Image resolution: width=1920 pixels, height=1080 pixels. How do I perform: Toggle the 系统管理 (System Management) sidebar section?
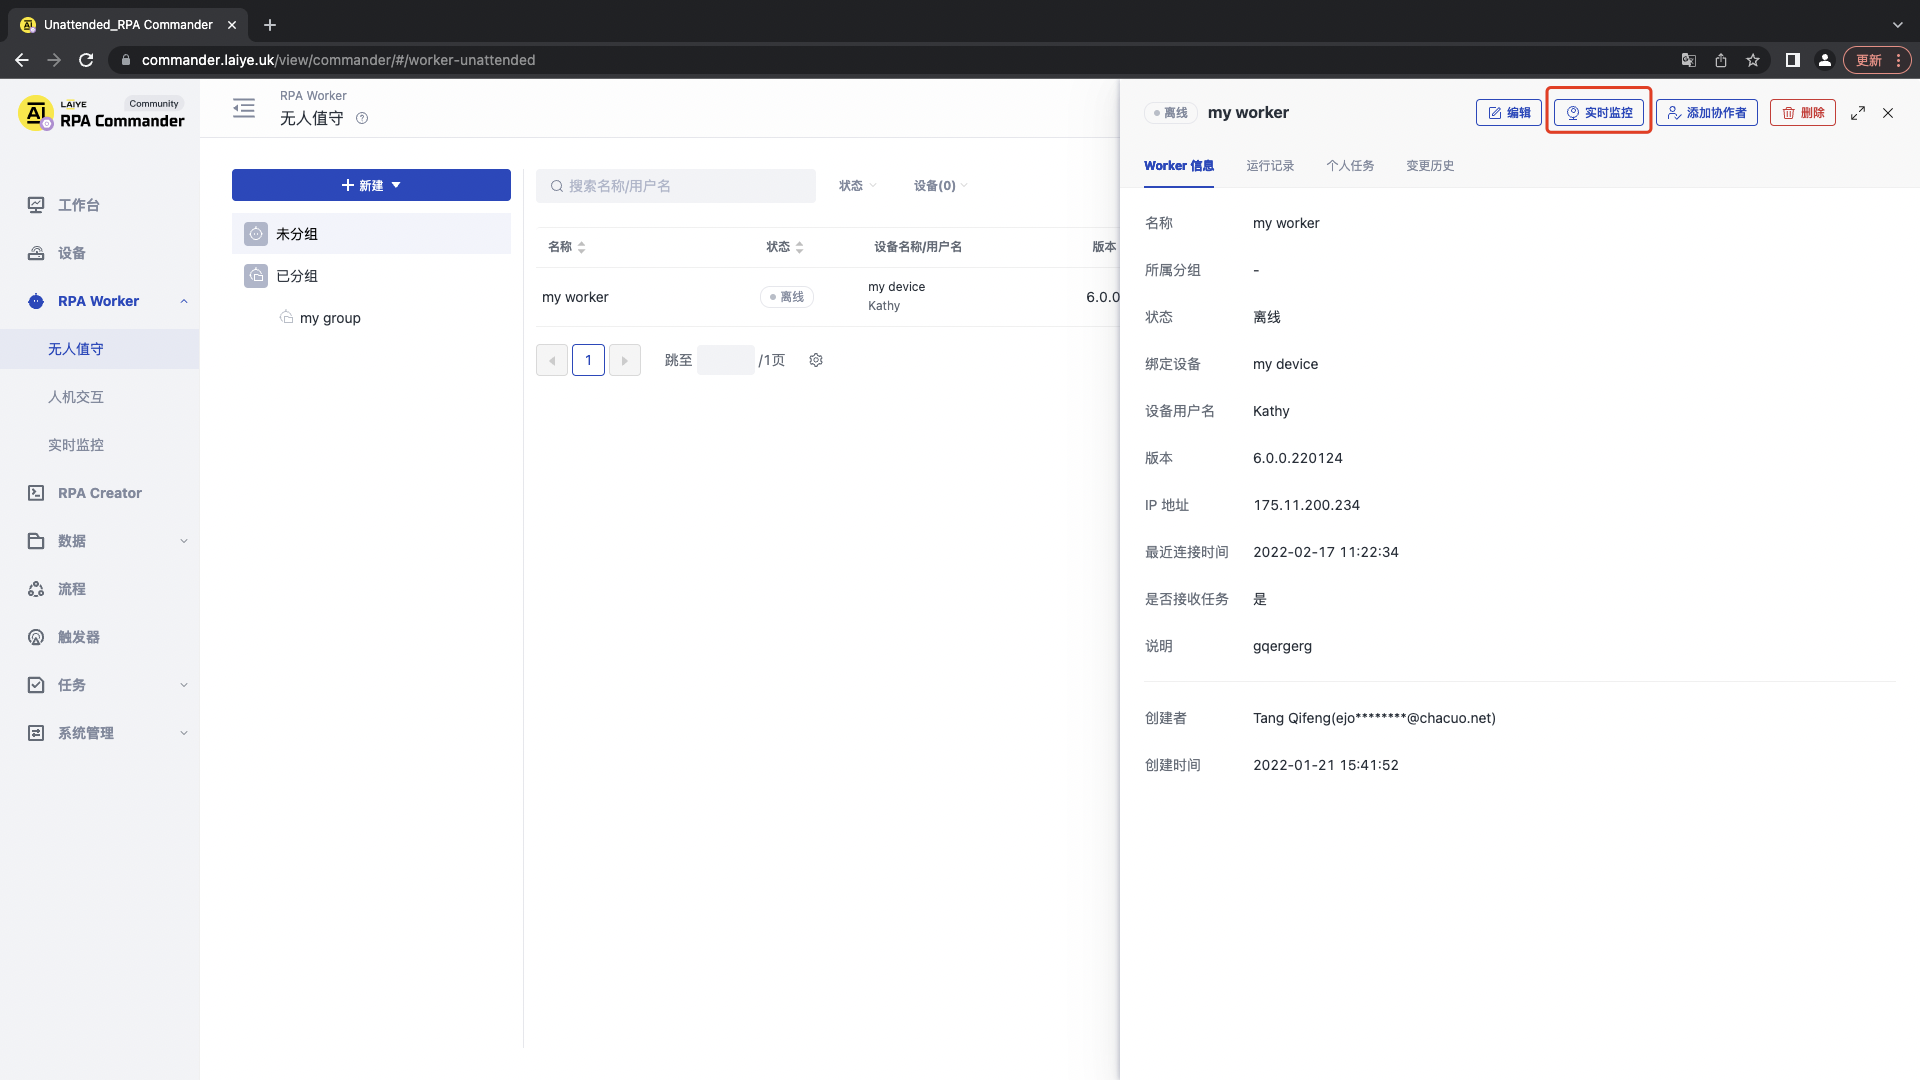pos(104,733)
